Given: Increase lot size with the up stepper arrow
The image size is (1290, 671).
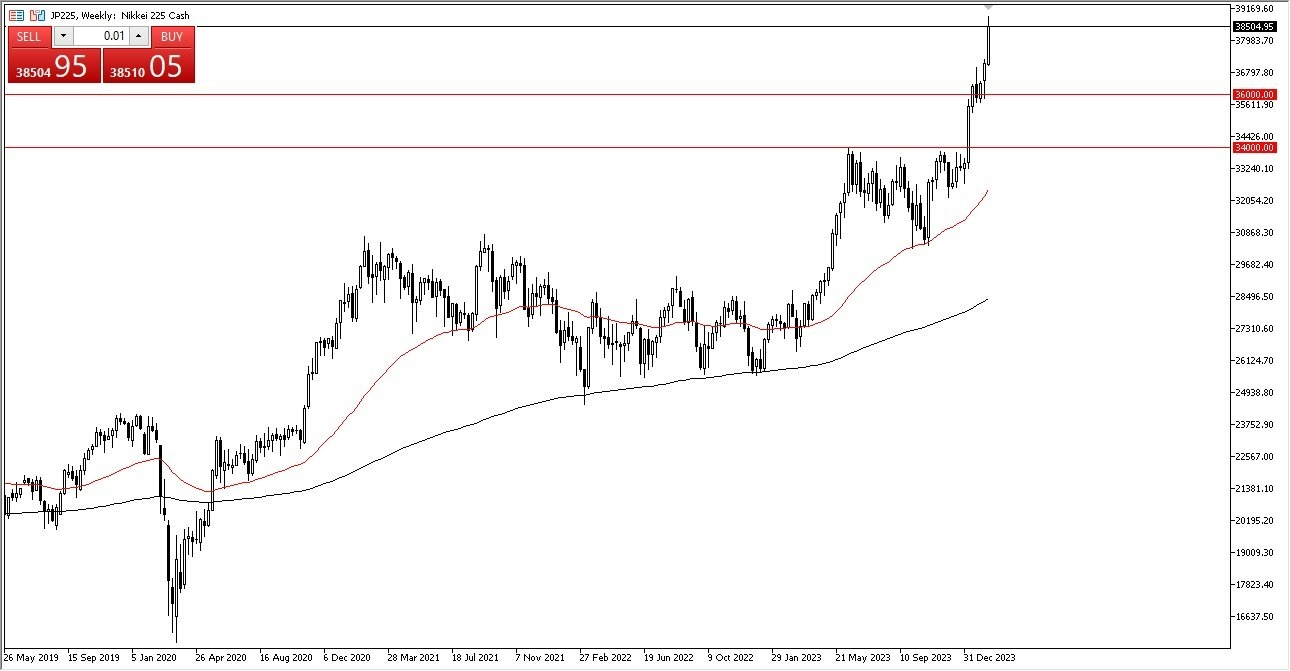Looking at the screenshot, I should point(138,36).
